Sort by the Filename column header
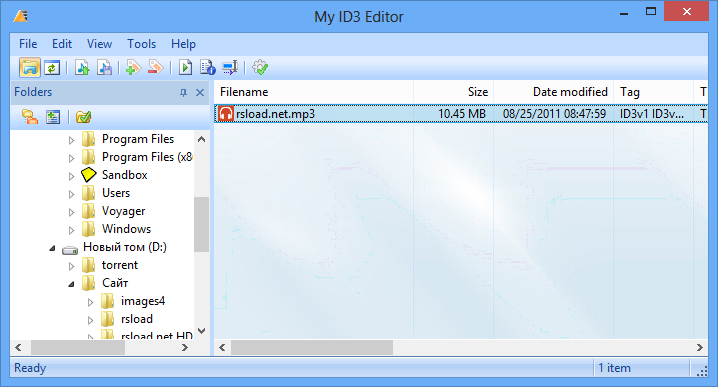The image size is (718, 387). click(x=314, y=92)
